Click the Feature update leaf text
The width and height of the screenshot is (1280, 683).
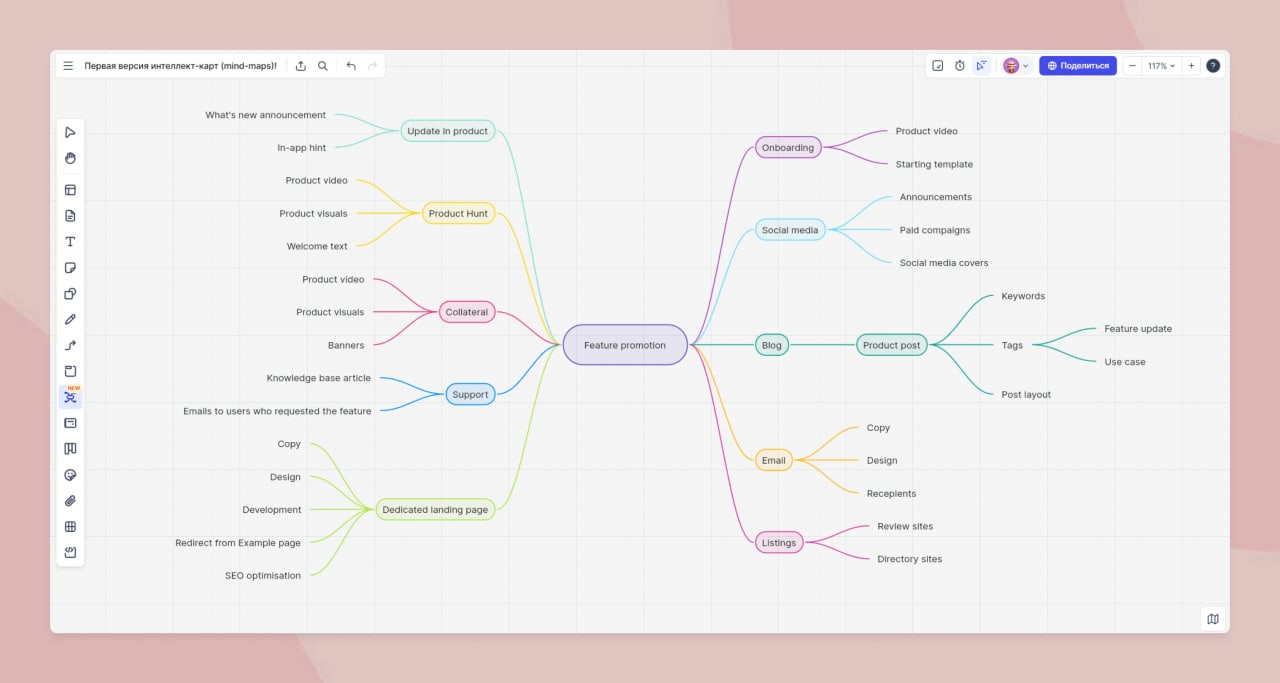(1138, 329)
